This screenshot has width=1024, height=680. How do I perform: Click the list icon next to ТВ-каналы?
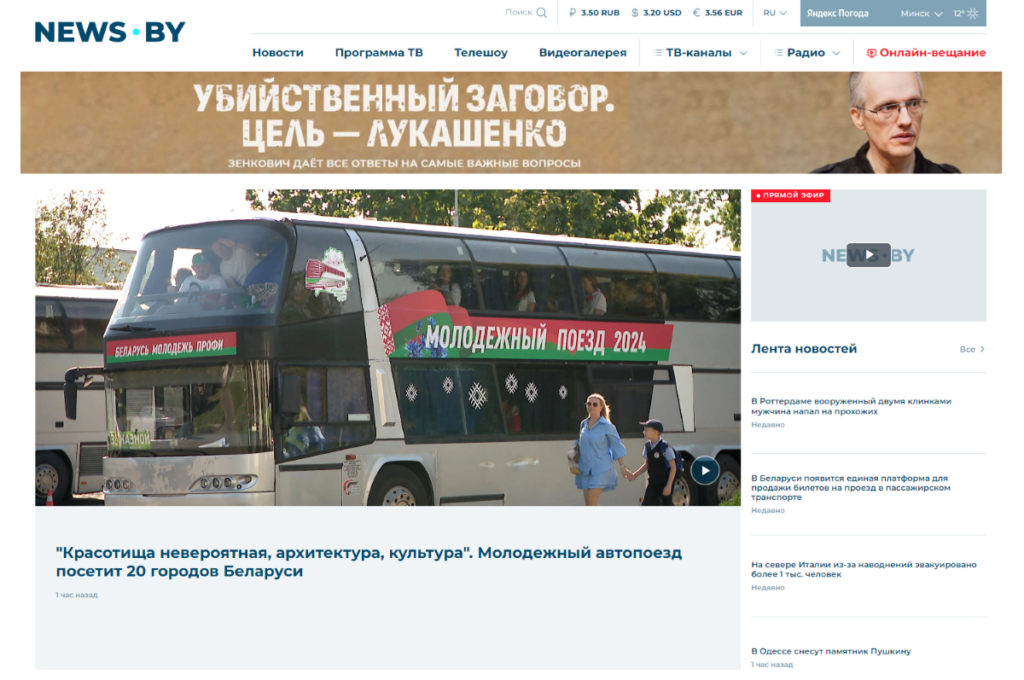659,51
